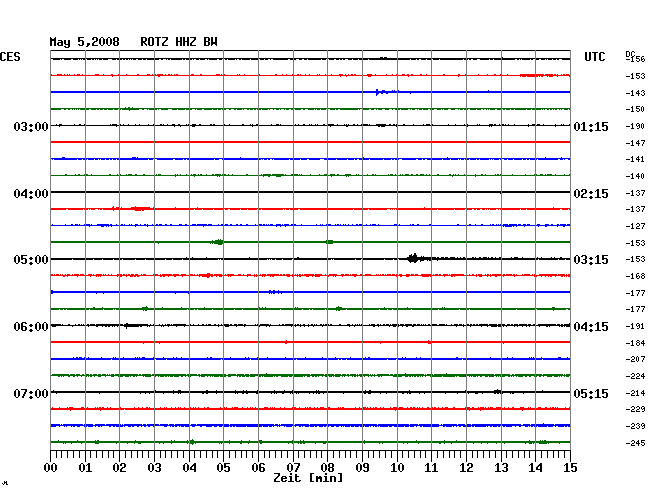Click the "05:15" UTC time label

[x=591, y=393]
